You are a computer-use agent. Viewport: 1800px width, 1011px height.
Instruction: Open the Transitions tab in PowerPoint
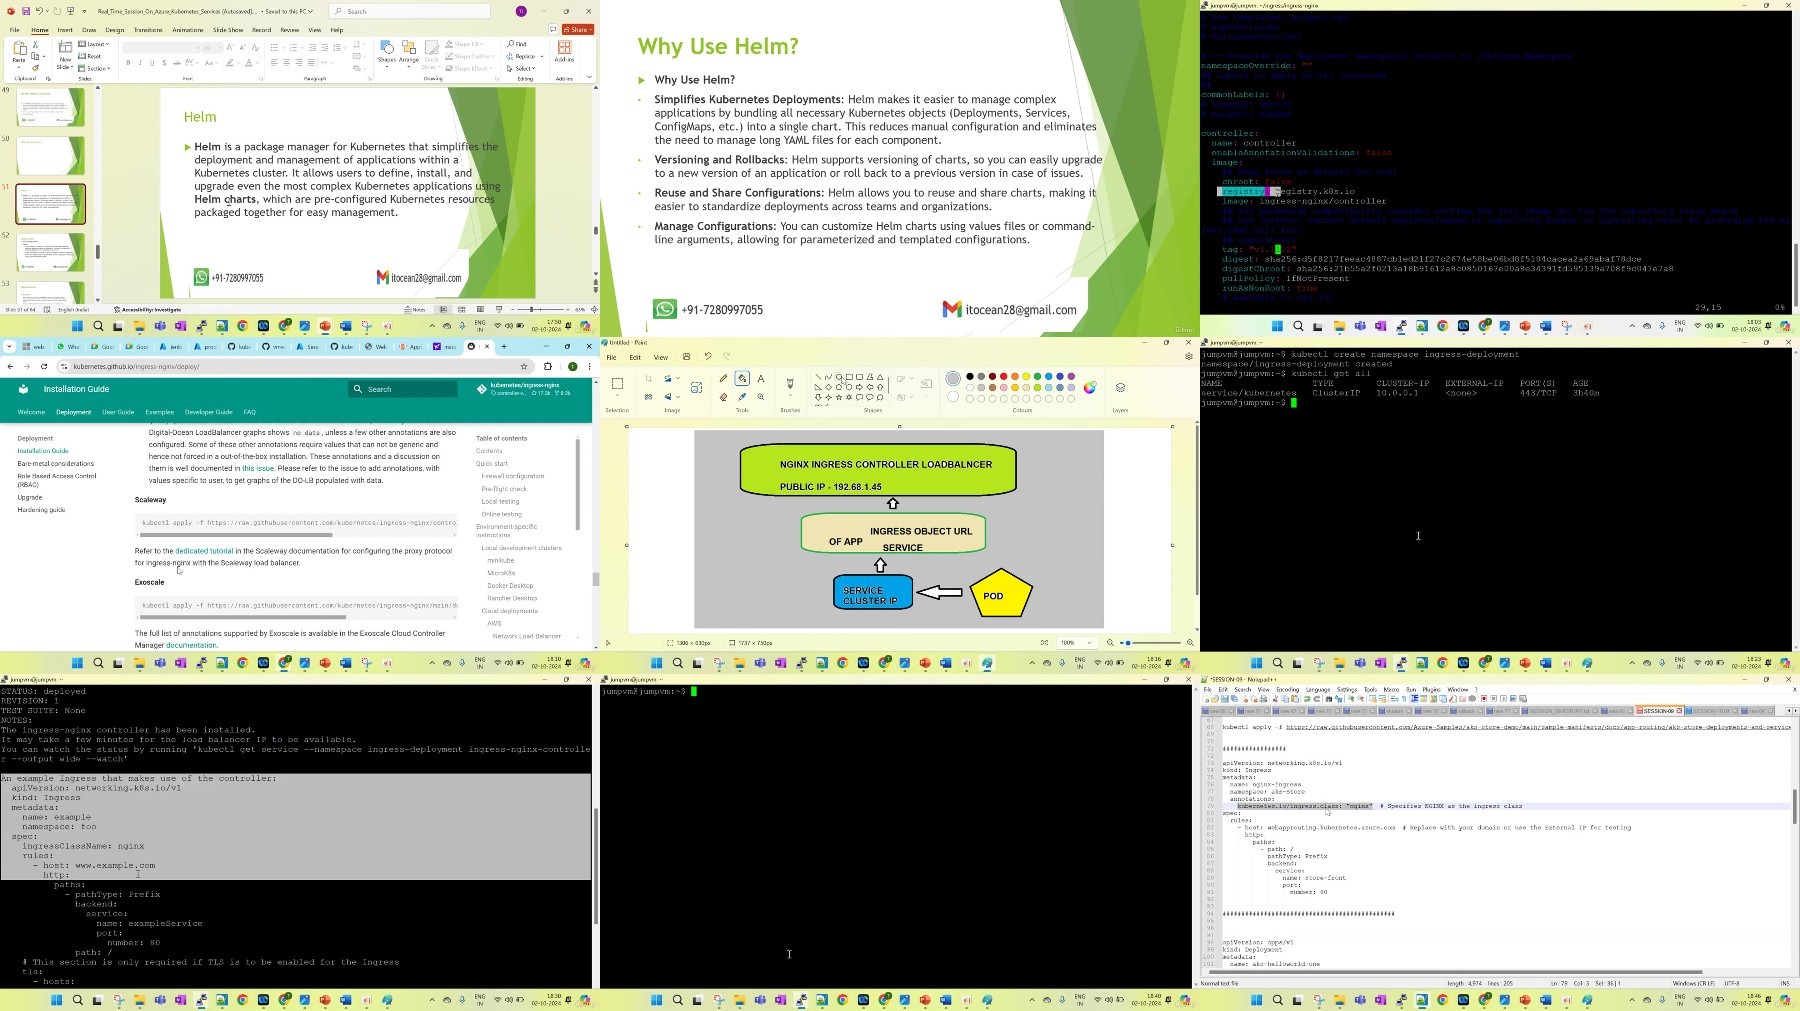click(x=148, y=30)
